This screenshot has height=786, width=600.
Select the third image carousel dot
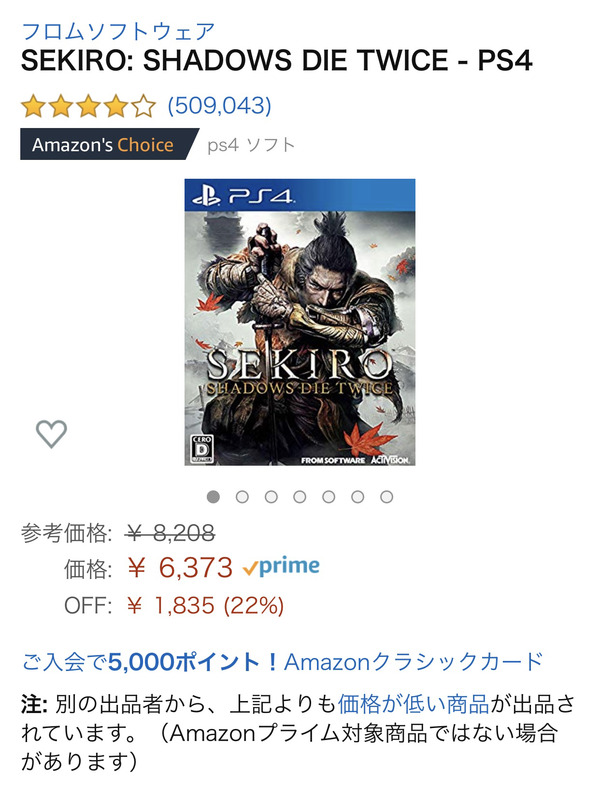(x=271, y=496)
